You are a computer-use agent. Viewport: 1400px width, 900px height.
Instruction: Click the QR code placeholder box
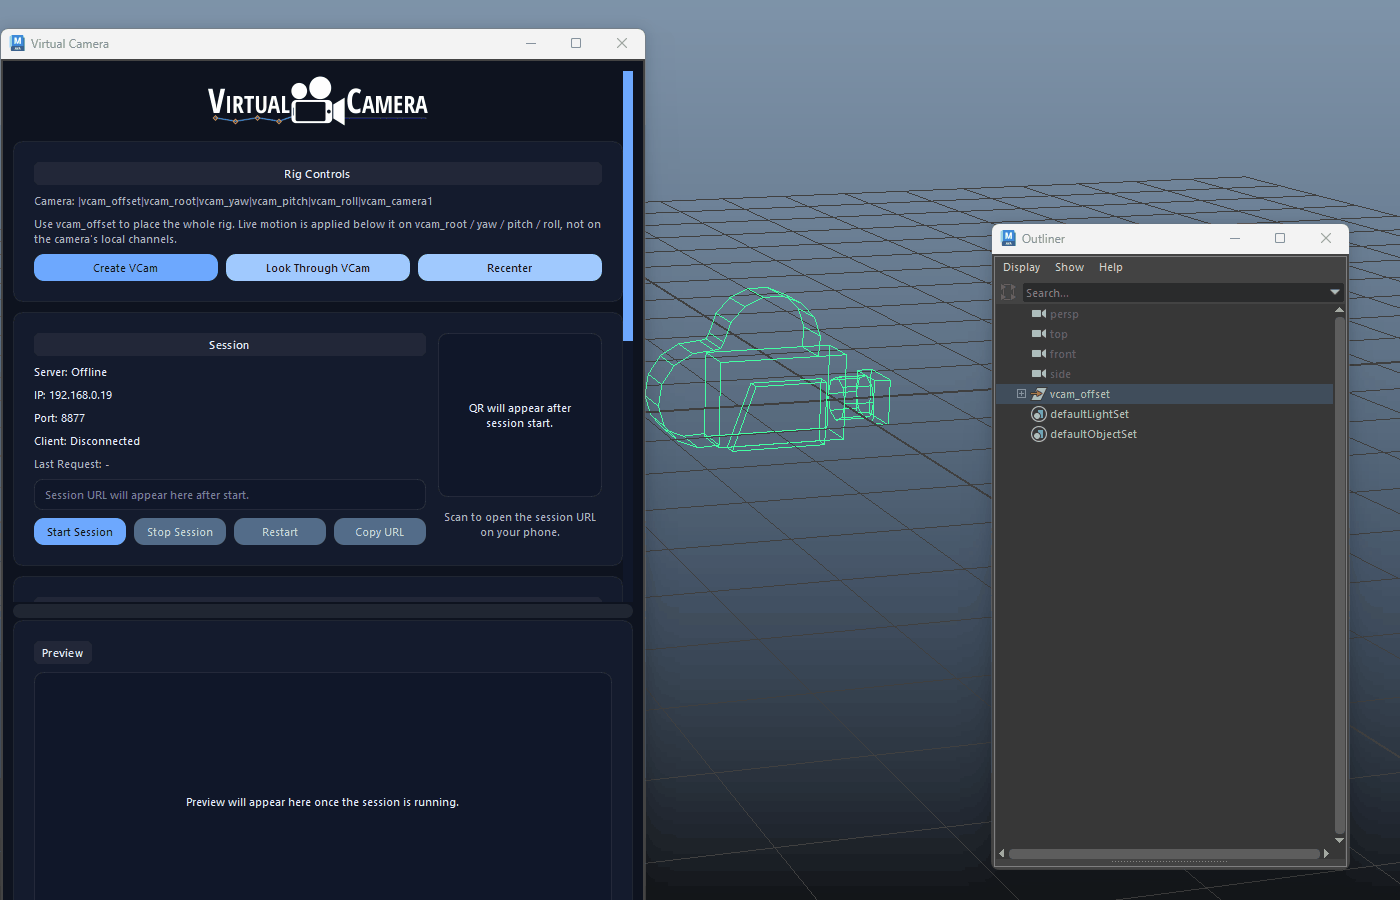pos(520,415)
